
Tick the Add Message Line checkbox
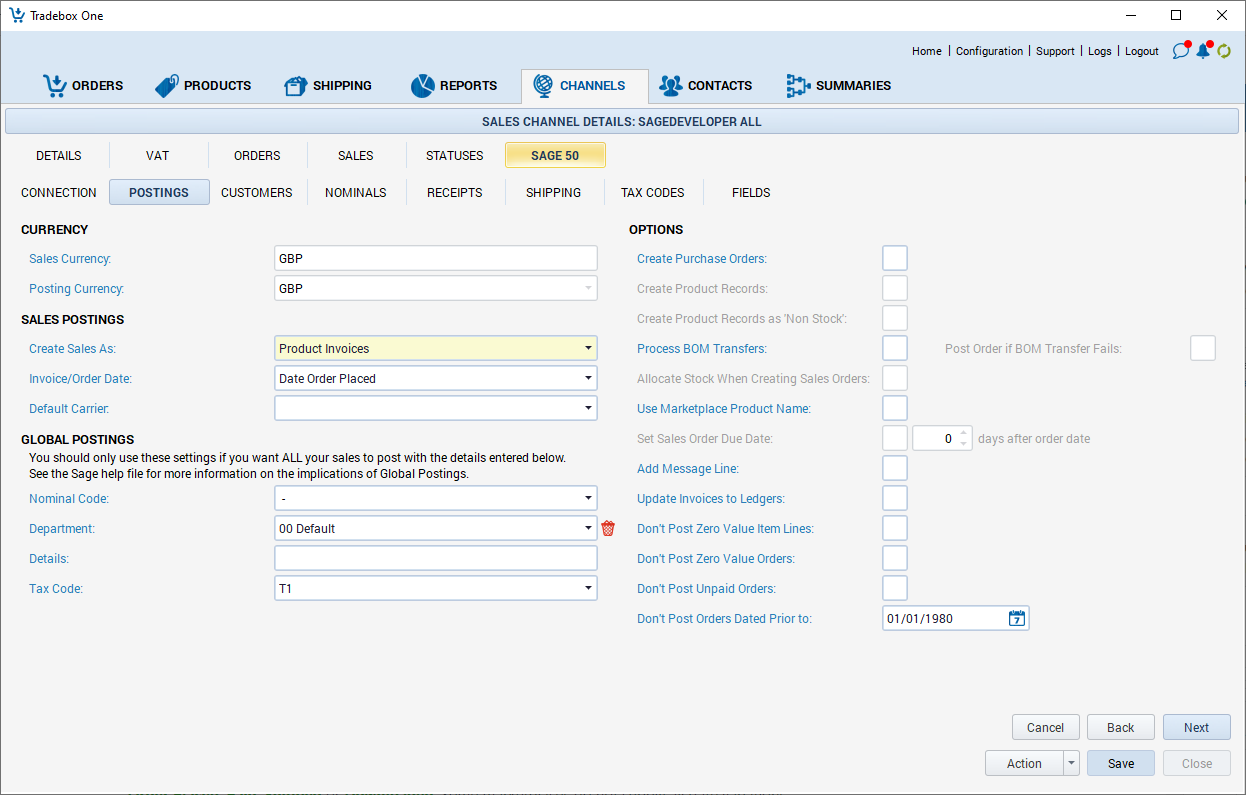[x=895, y=468]
